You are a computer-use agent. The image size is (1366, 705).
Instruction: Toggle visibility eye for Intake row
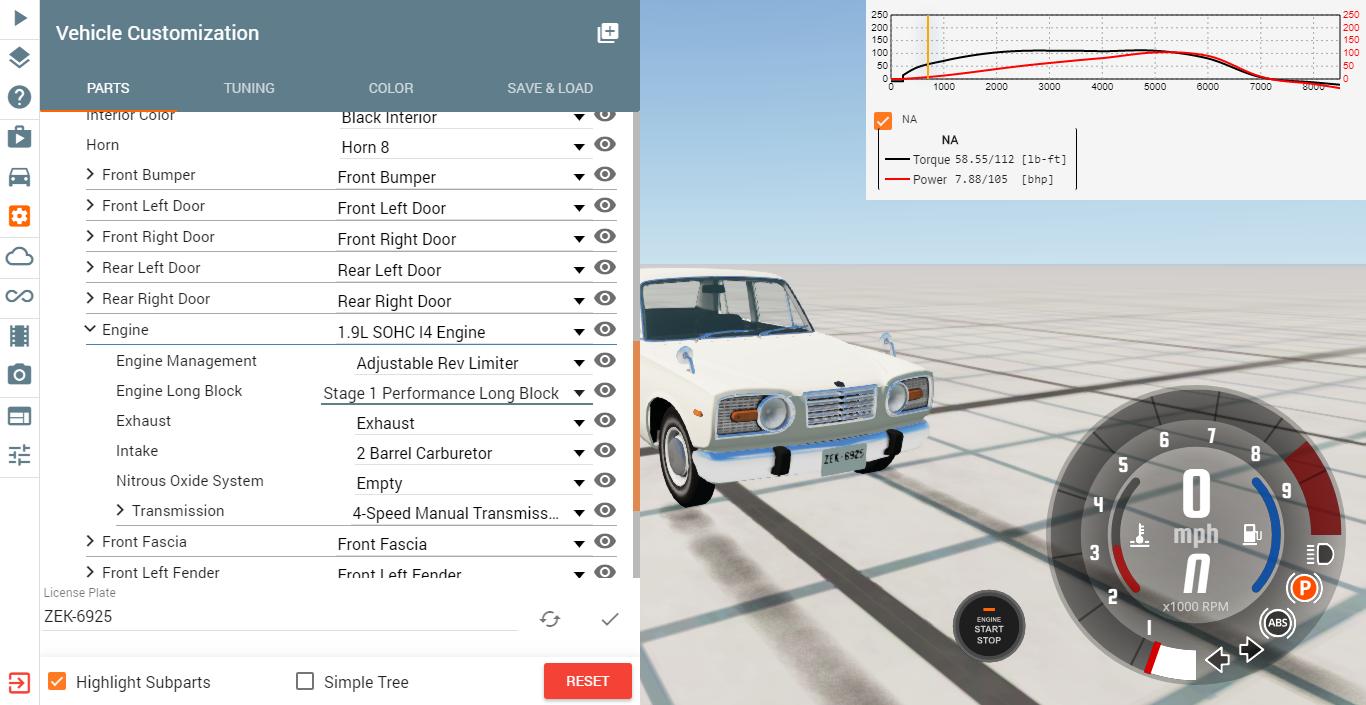pos(604,450)
